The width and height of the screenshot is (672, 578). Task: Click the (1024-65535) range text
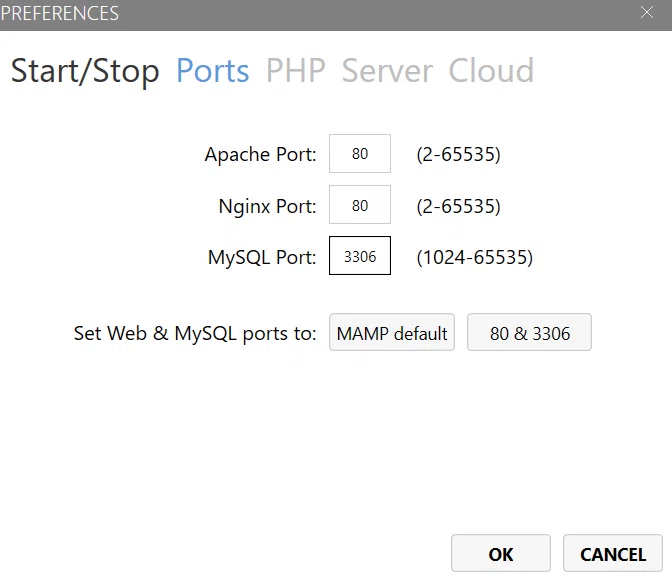click(x=474, y=258)
